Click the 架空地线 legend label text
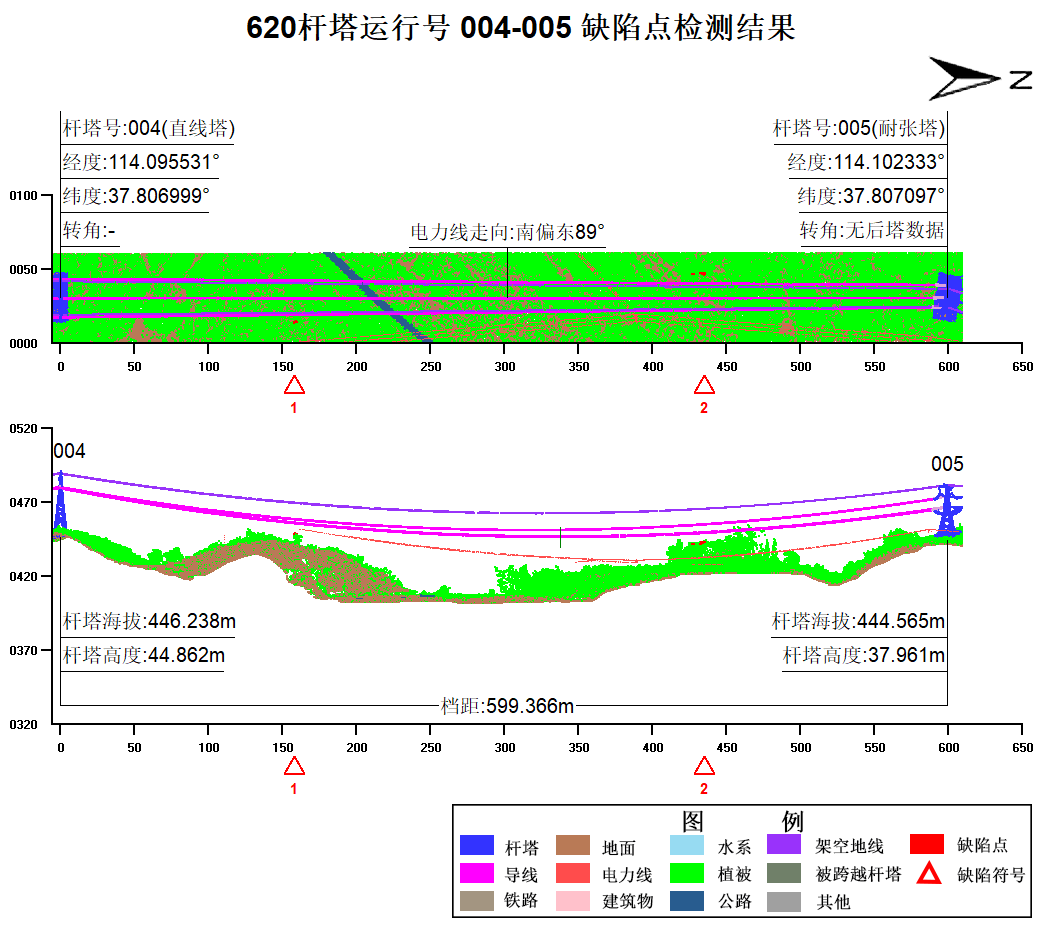 click(849, 846)
